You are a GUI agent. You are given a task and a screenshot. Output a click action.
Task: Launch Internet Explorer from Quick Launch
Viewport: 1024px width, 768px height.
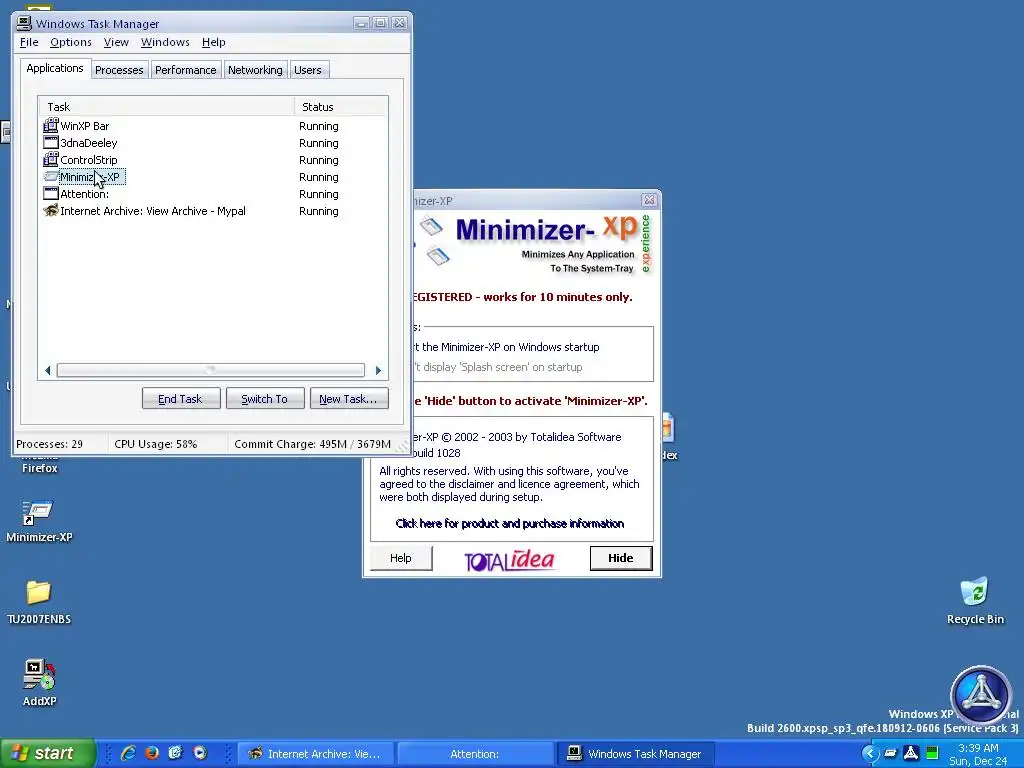[128, 753]
